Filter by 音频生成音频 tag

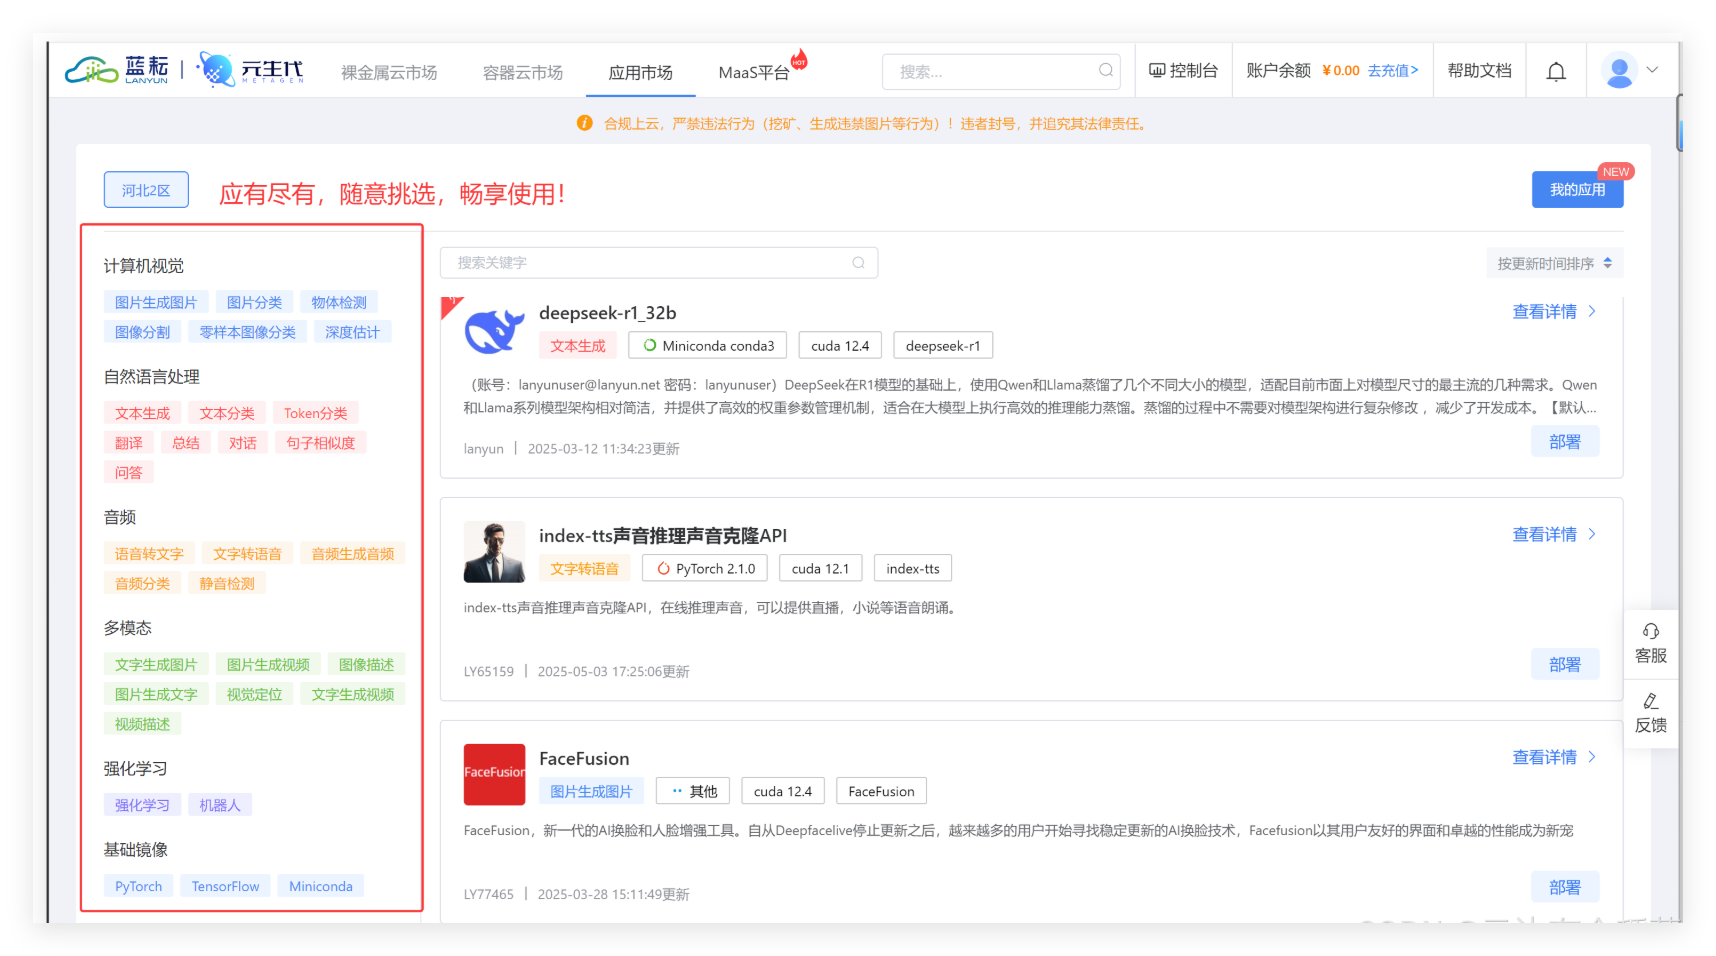[x=353, y=554]
